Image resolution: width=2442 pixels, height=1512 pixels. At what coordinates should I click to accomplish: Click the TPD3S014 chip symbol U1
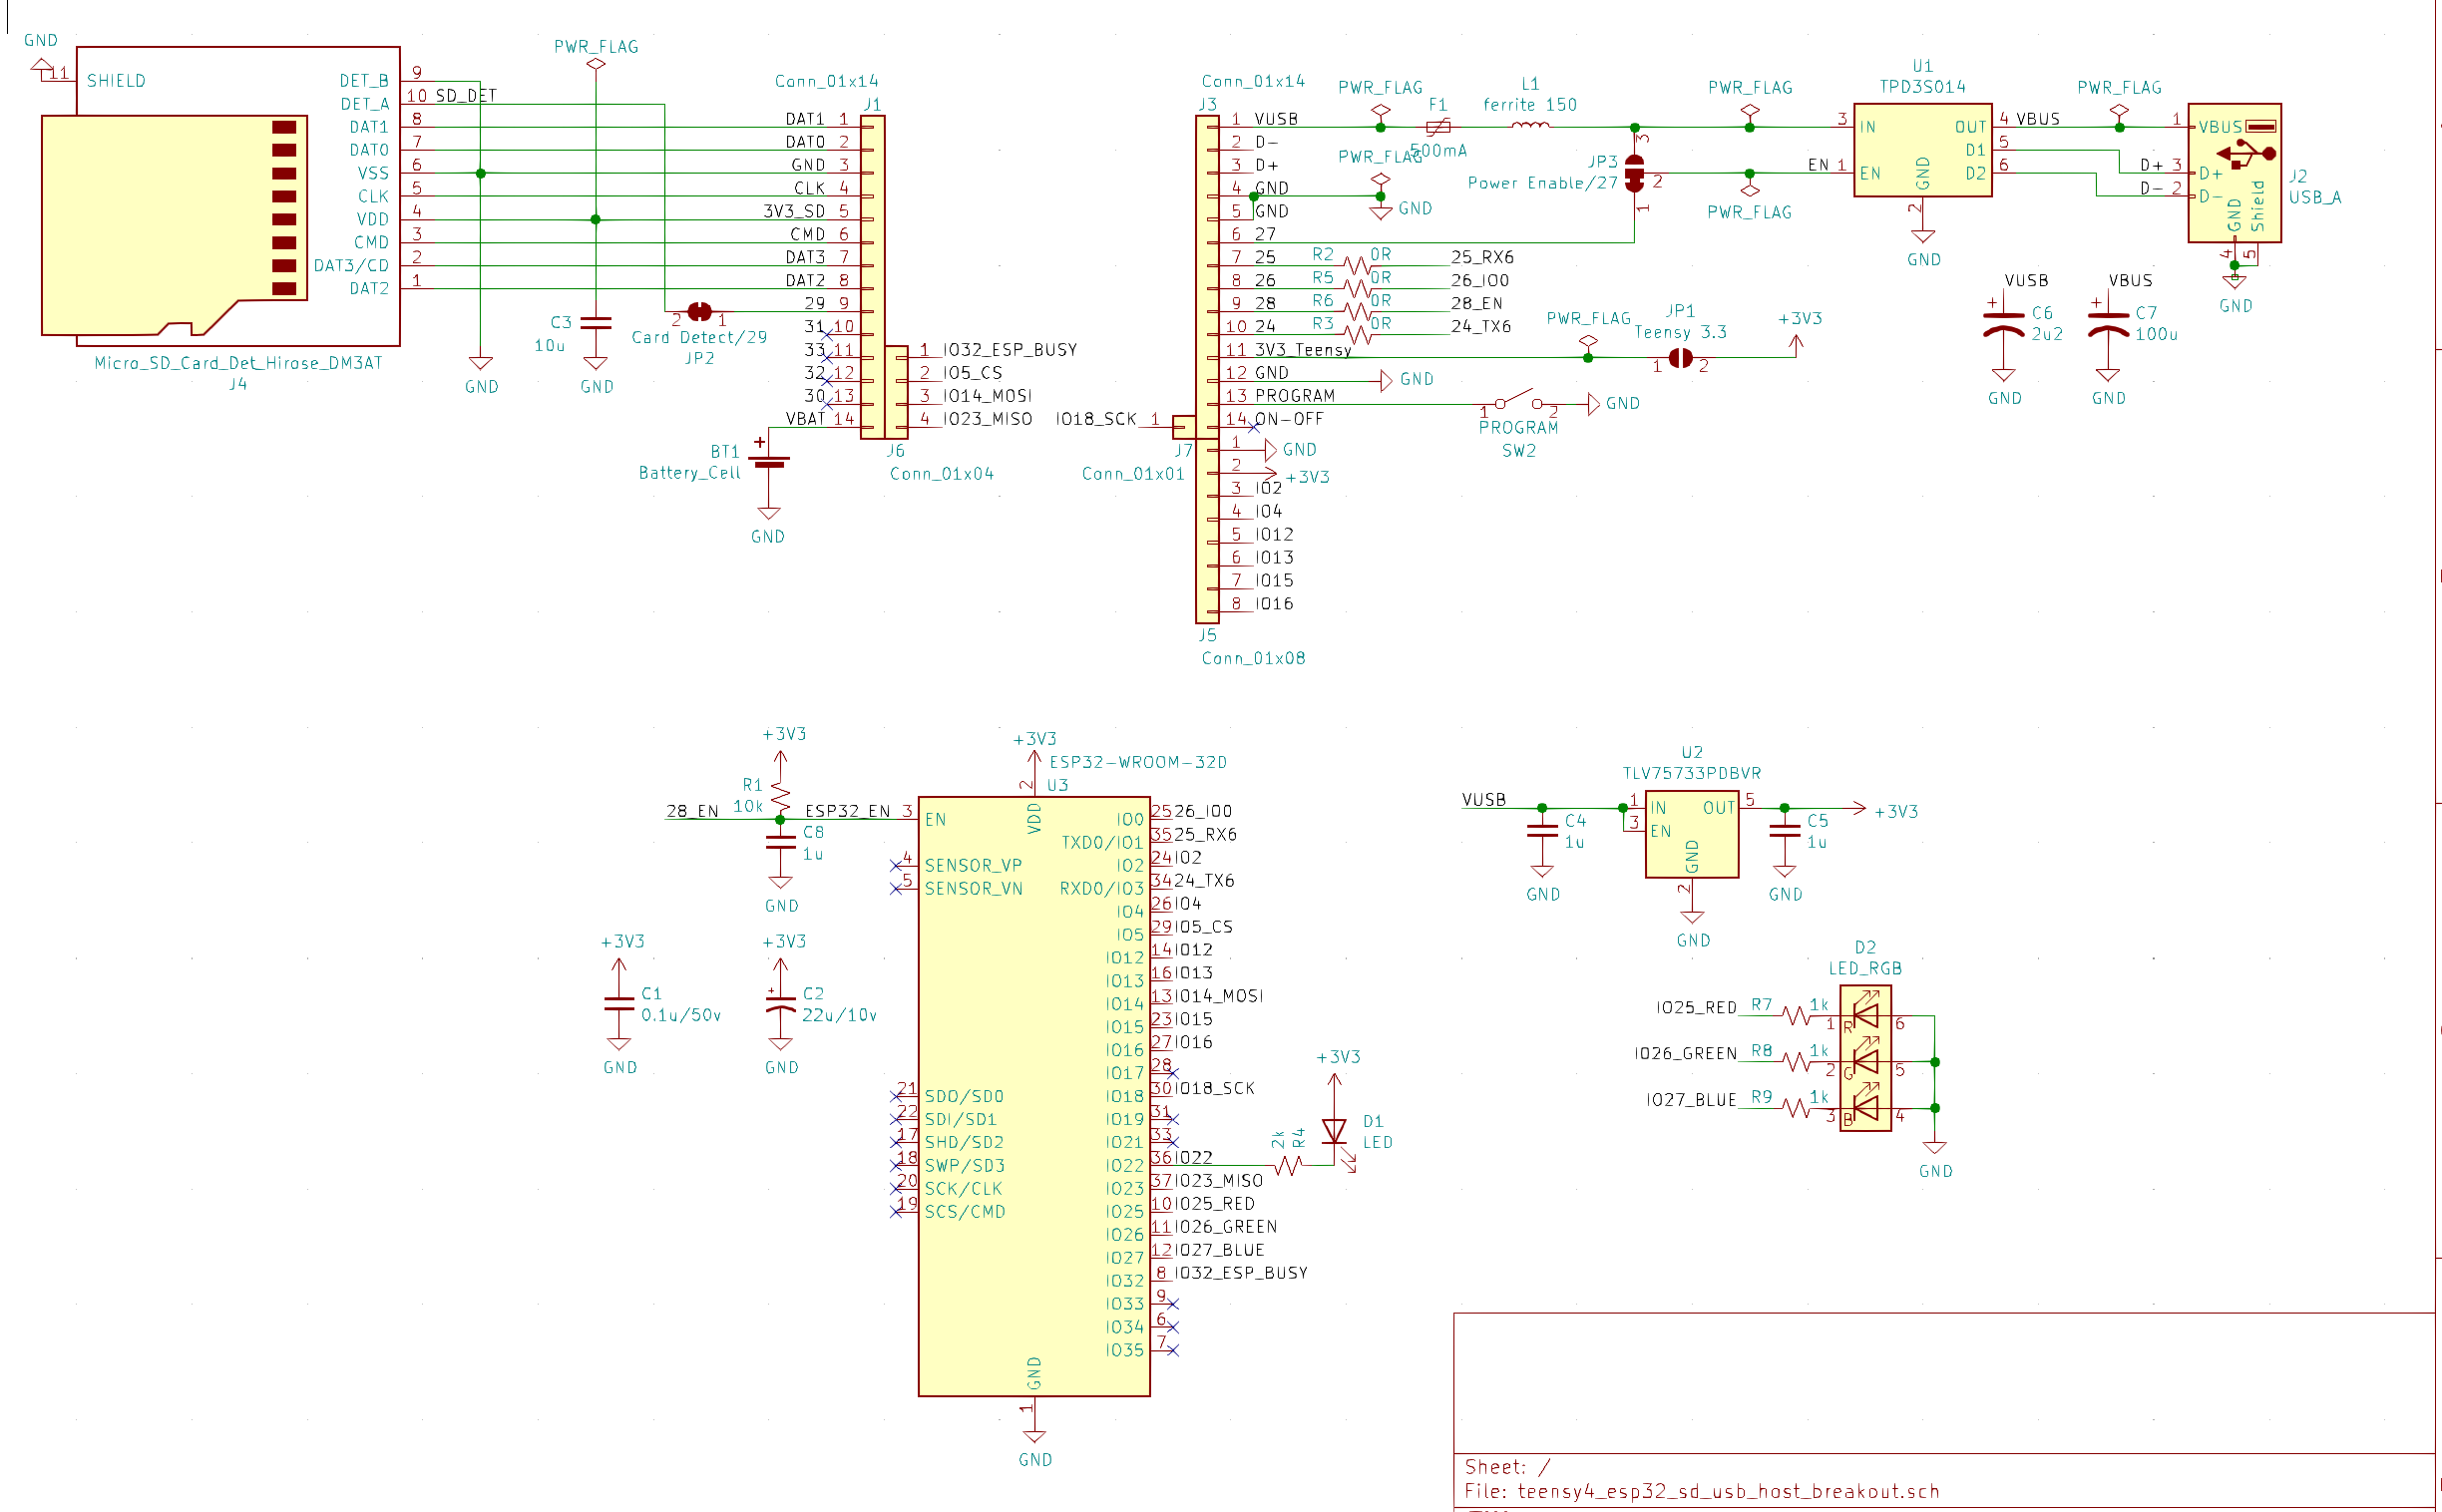pyautogui.click(x=1922, y=150)
